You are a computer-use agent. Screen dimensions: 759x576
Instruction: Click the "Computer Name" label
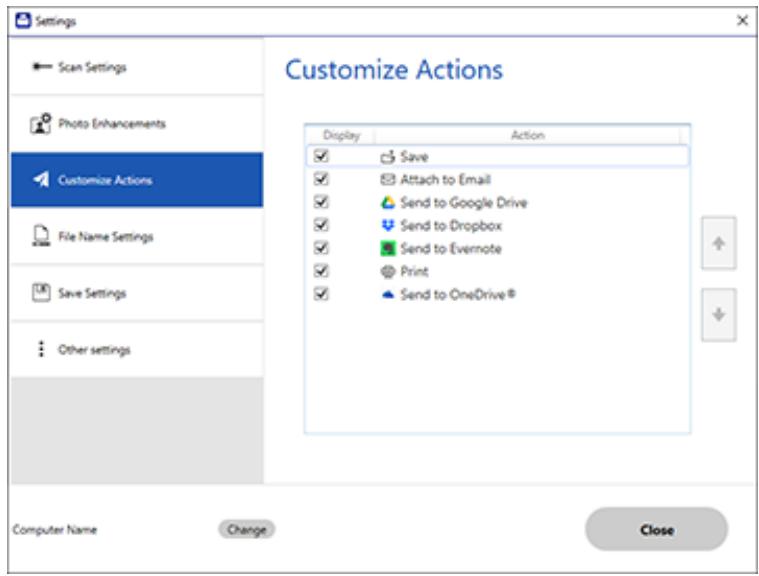[x=55, y=530]
